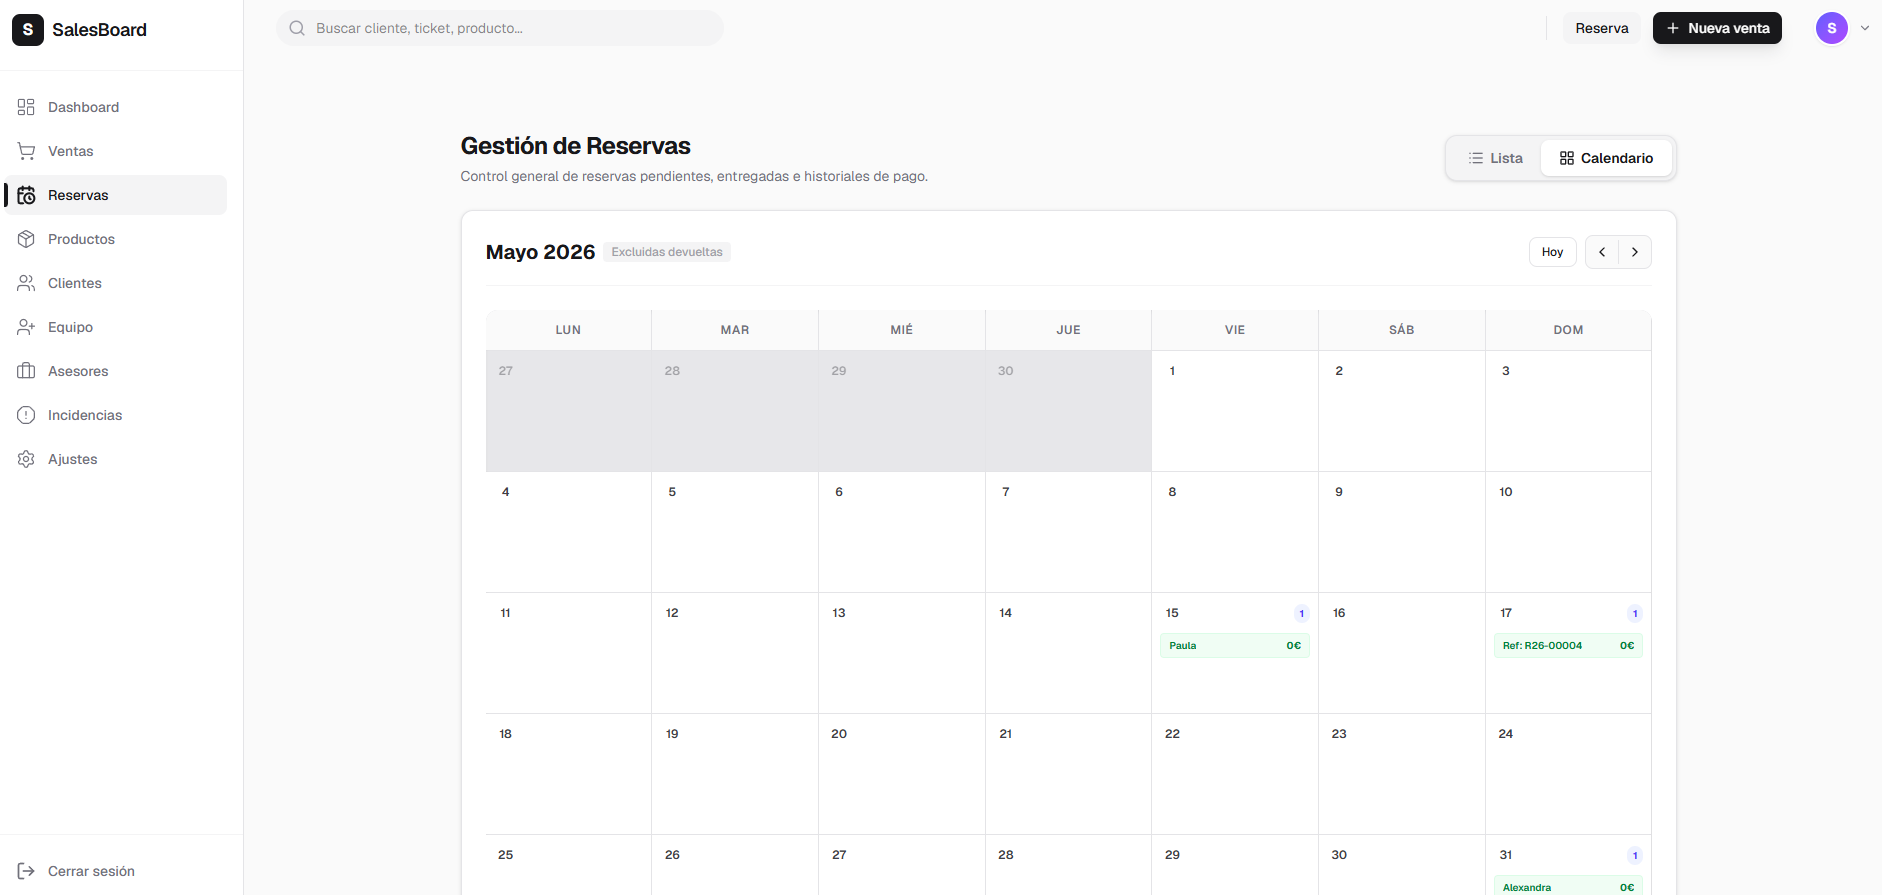Image resolution: width=1882 pixels, height=895 pixels.
Task: Open Ventas in the sidebar
Action: pyautogui.click(x=116, y=151)
